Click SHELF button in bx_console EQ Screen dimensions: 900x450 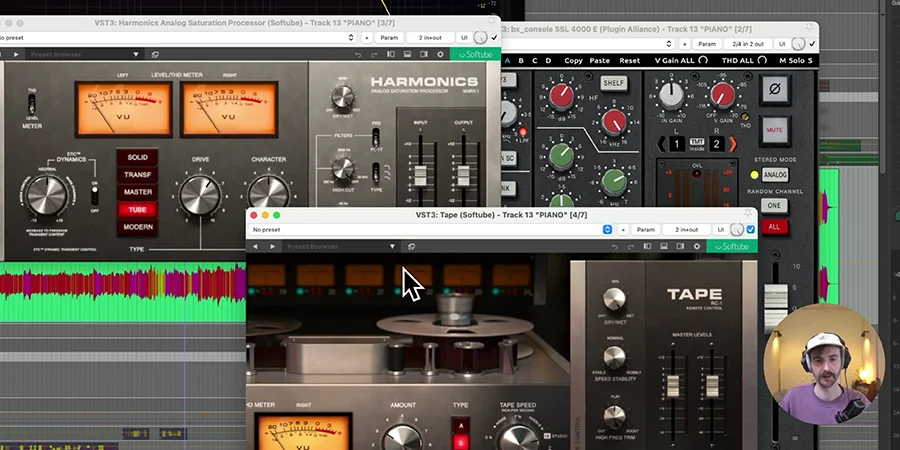[x=613, y=83]
